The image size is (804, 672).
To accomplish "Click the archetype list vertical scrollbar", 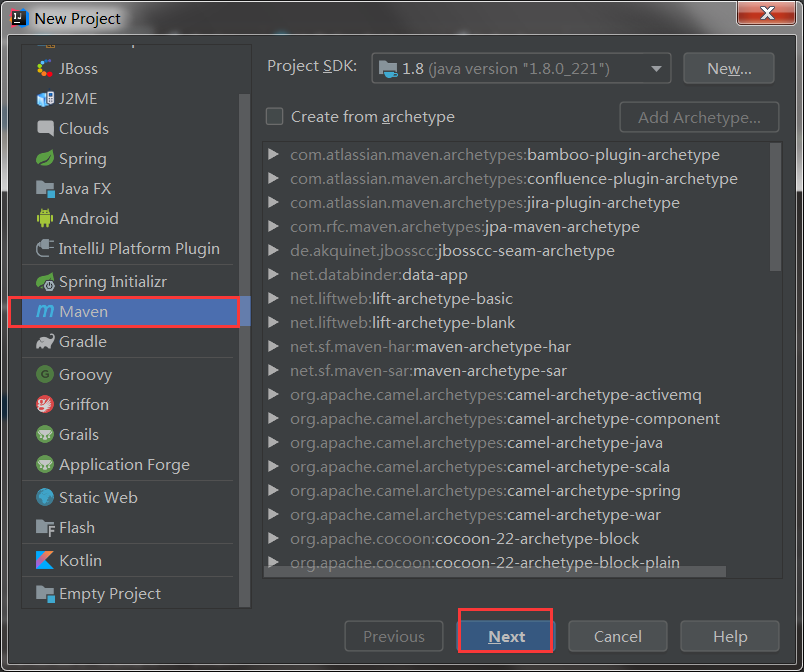I will [775, 207].
